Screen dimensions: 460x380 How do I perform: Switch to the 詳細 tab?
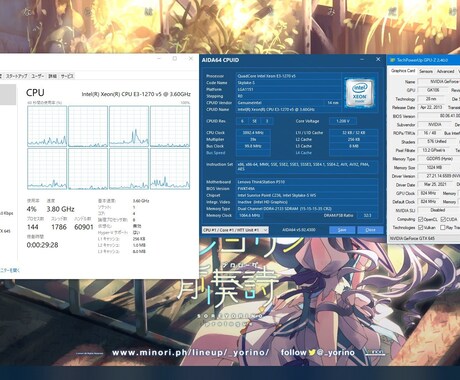[x=52, y=76]
